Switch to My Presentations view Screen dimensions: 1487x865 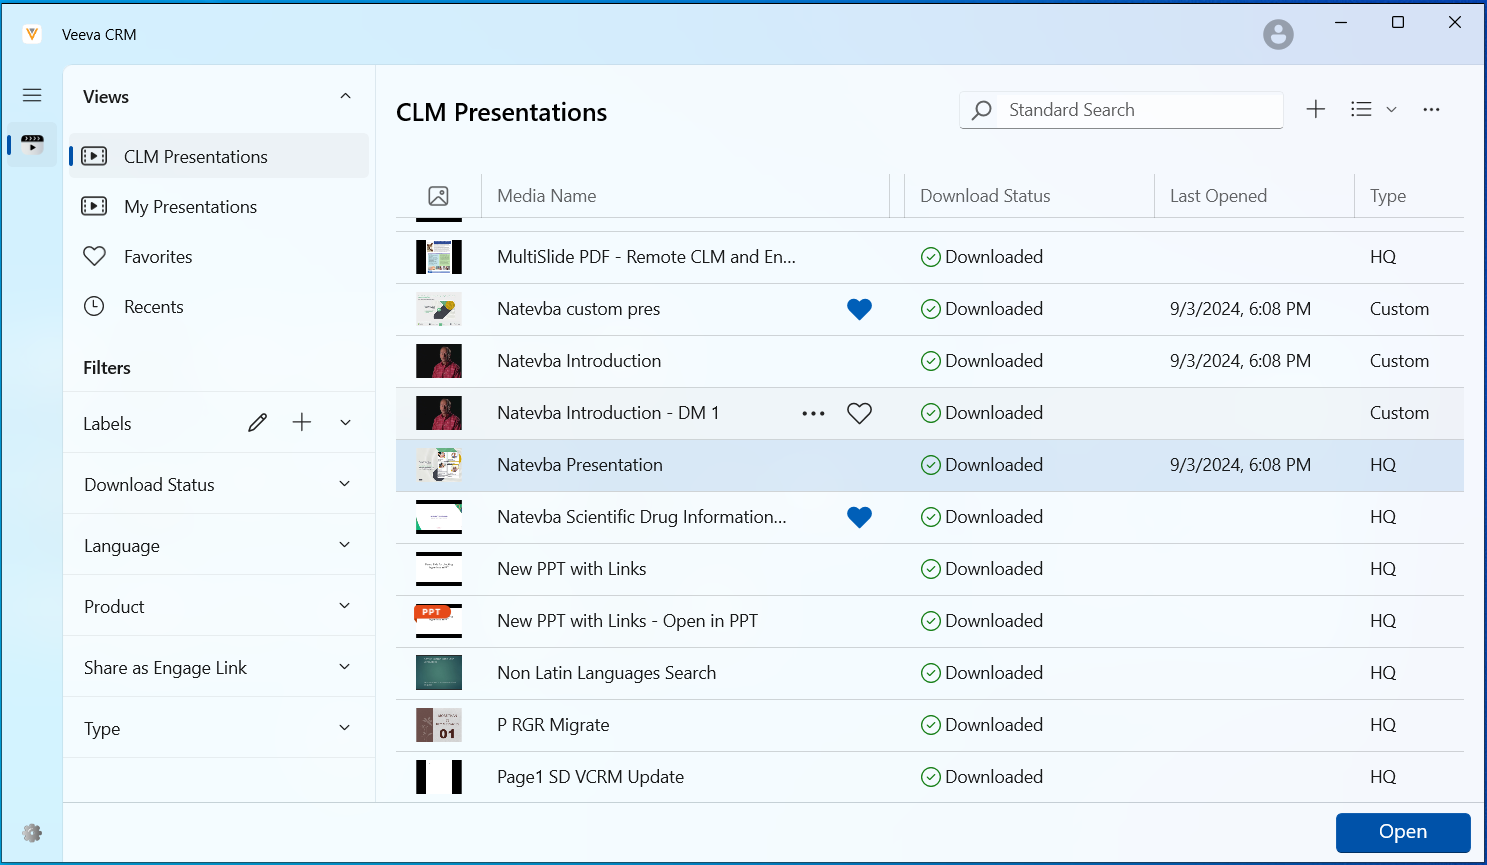click(x=190, y=207)
